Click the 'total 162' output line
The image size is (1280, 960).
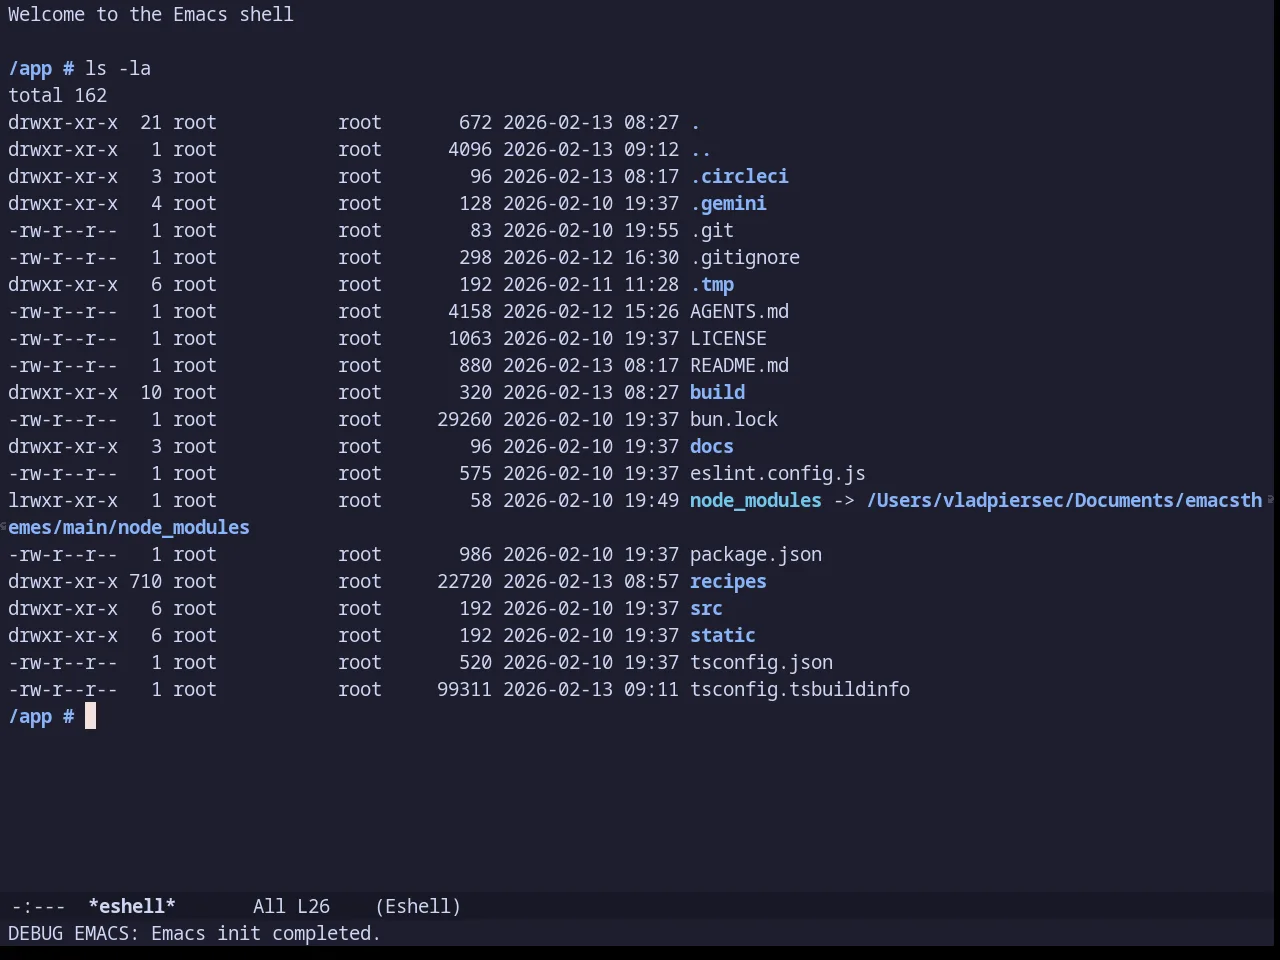tap(58, 95)
